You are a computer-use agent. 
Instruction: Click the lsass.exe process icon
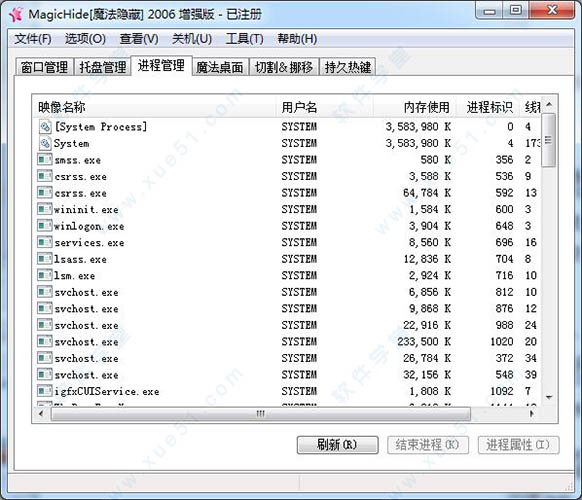(x=45, y=259)
